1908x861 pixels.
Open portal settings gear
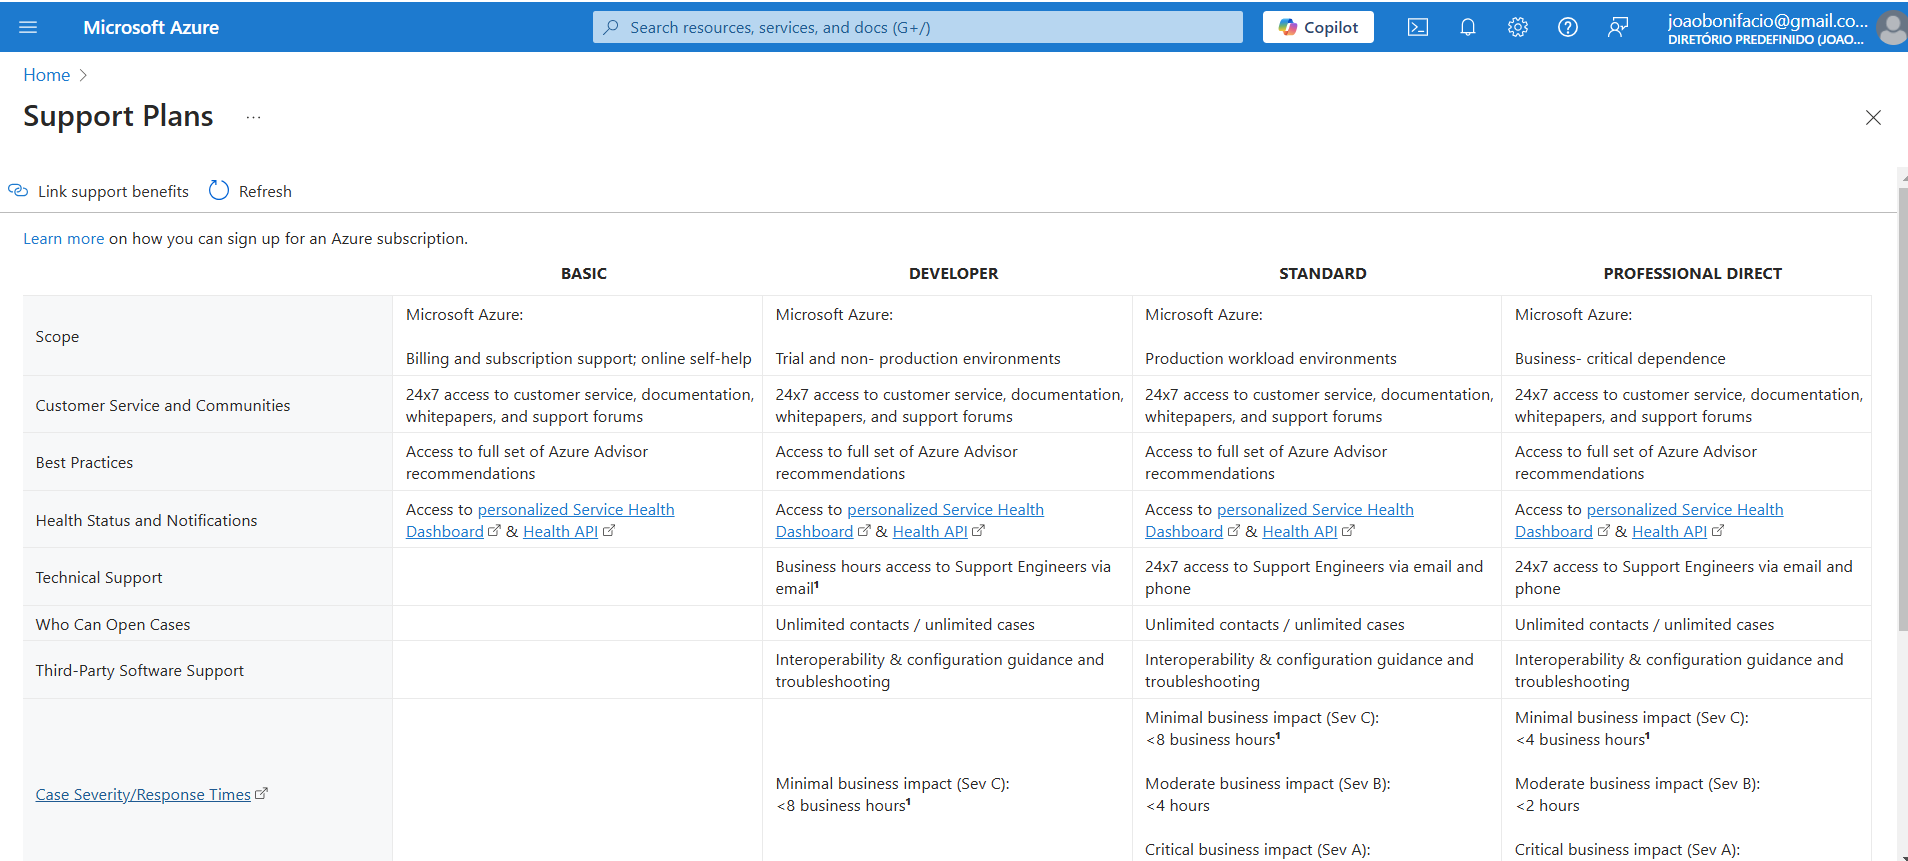tap(1518, 27)
